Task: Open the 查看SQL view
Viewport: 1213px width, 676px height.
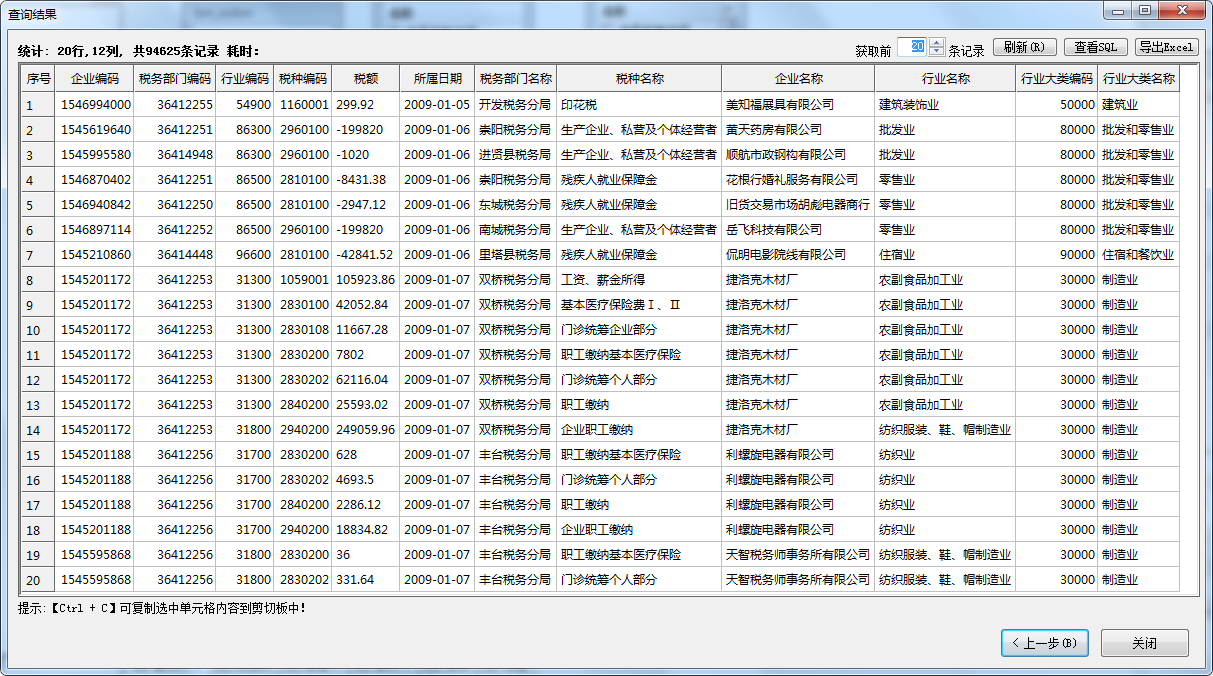Action: pyautogui.click(x=1096, y=47)
